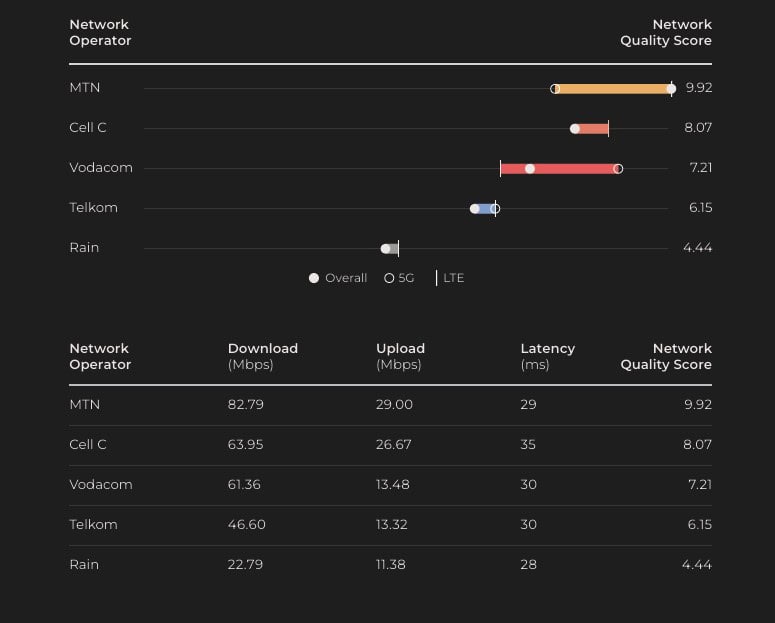This screenshot has height=623, width=775.
Task: Click Telkom's 13.32 upload value
Action: 394,525
